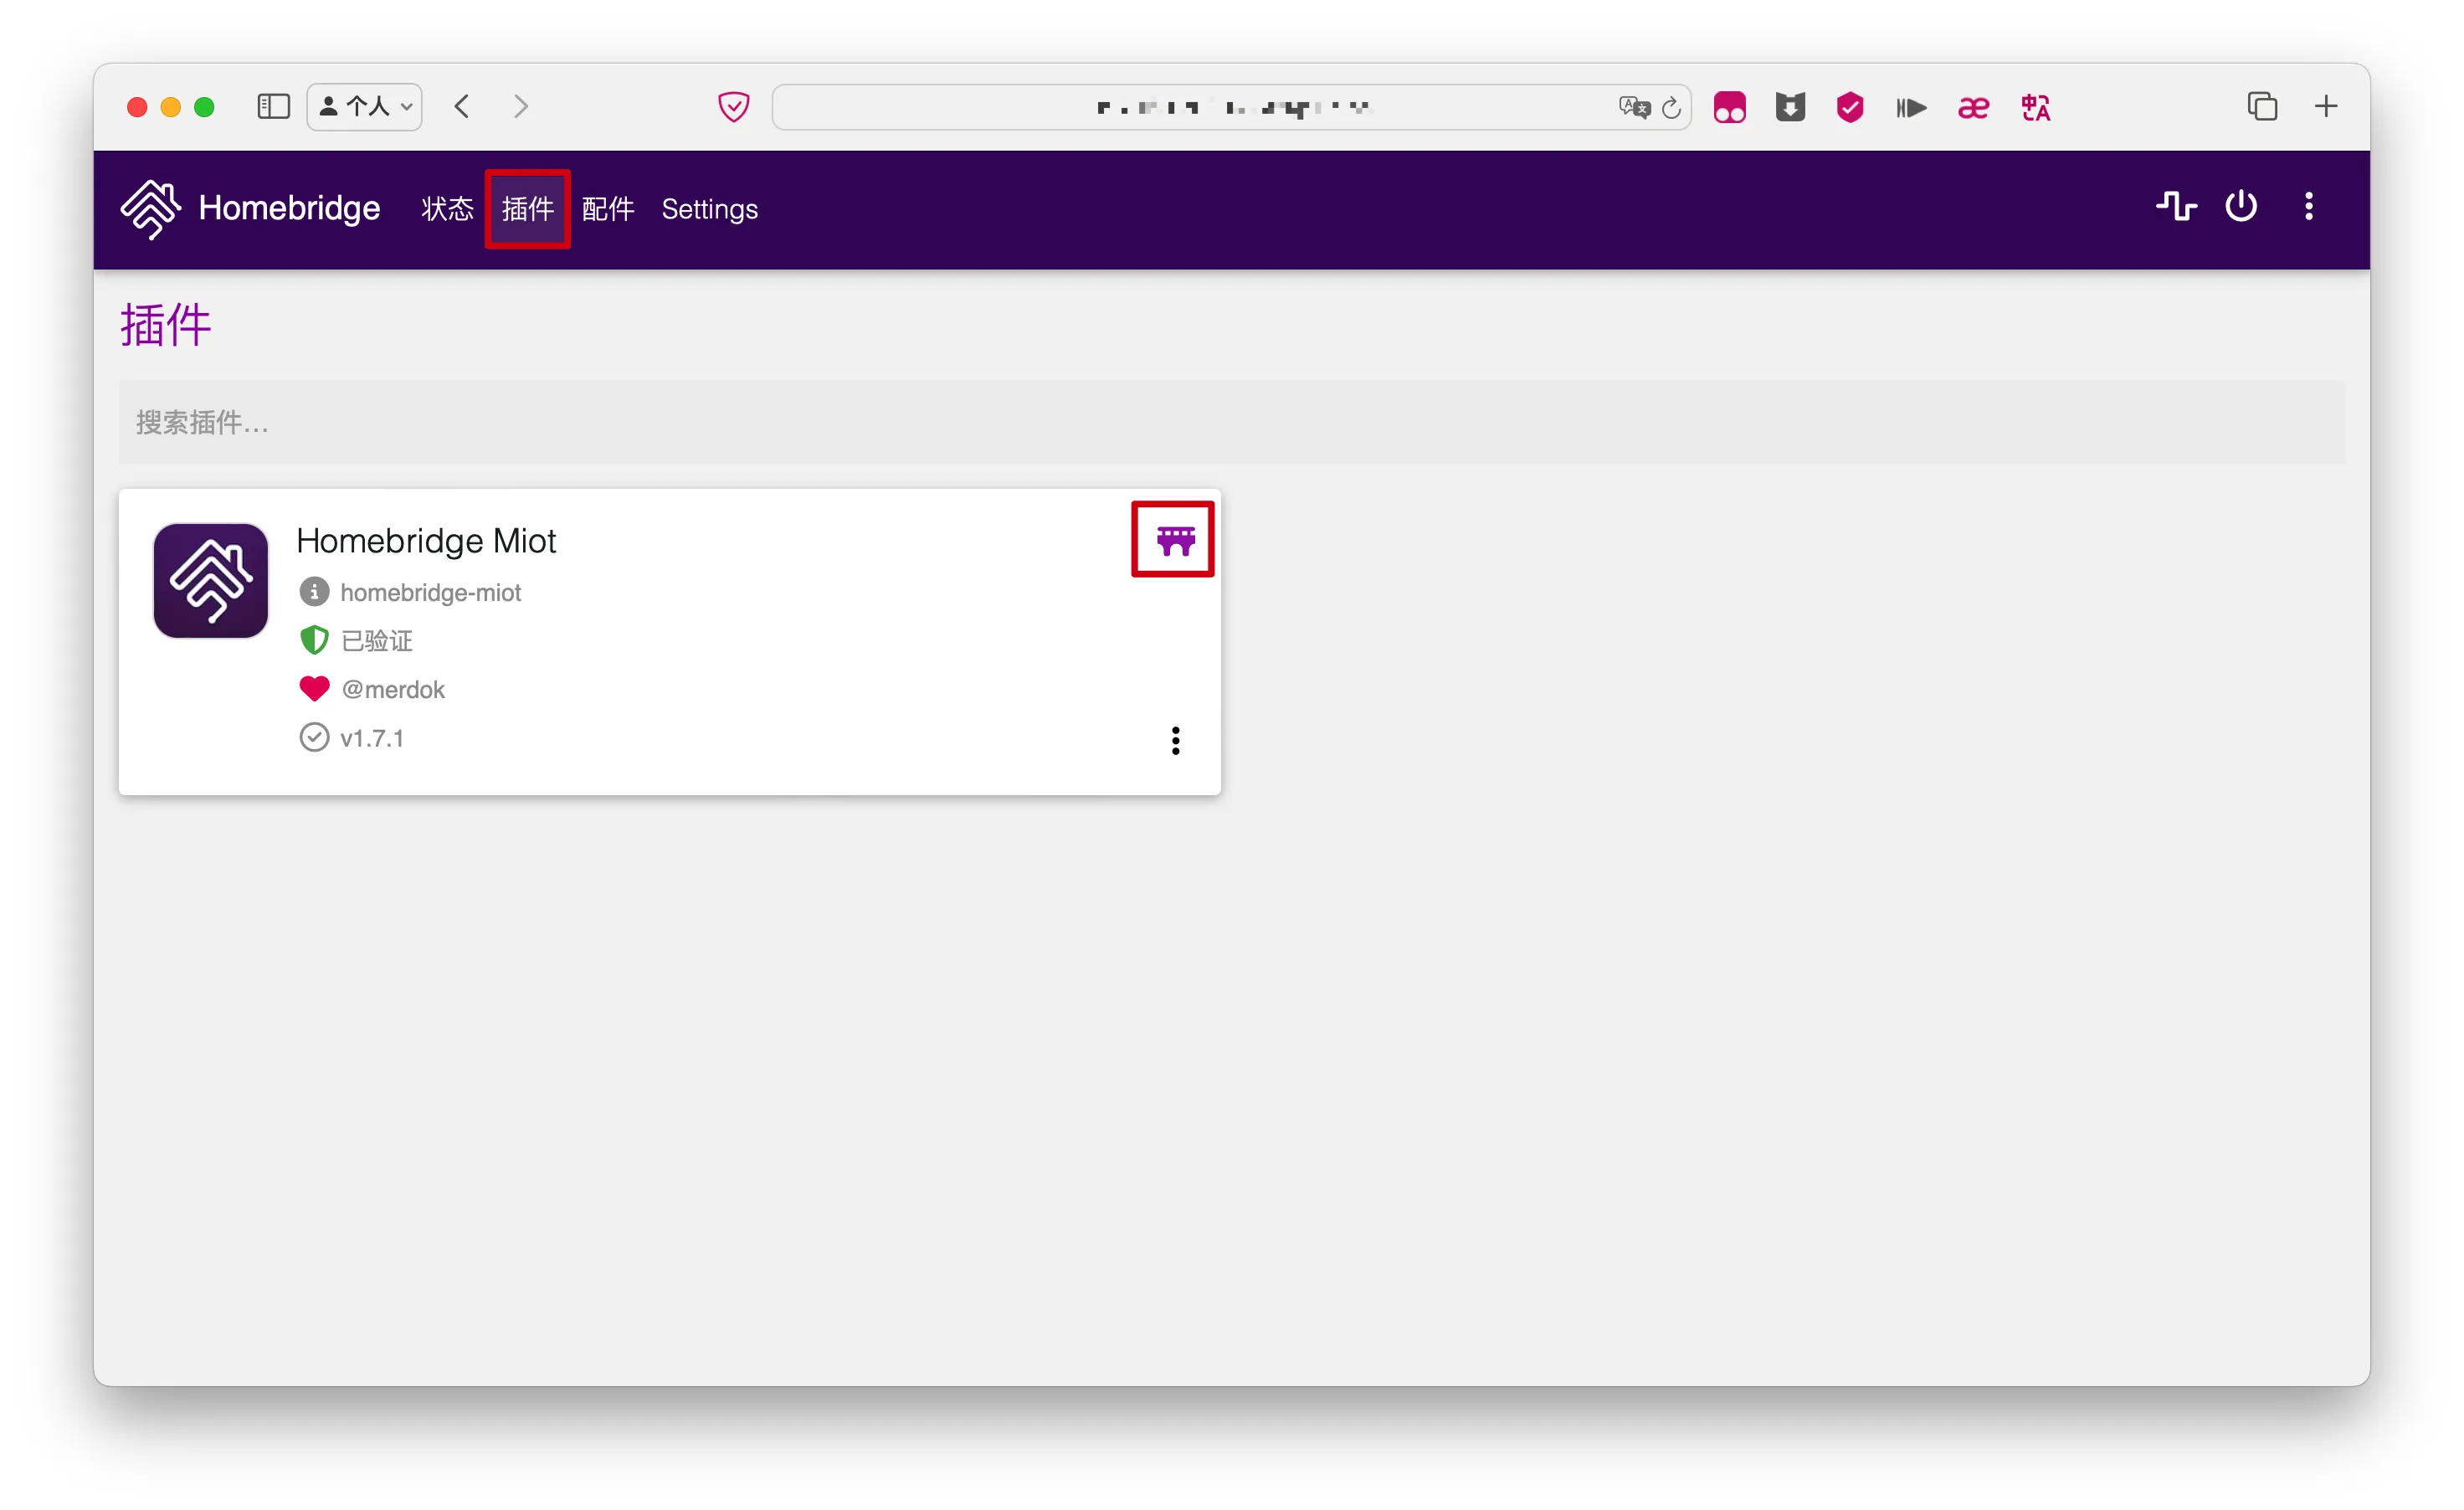2464x1510 pixels.
Task: Open the child bridge setup icon
Action: click(x=1175, y=541)
